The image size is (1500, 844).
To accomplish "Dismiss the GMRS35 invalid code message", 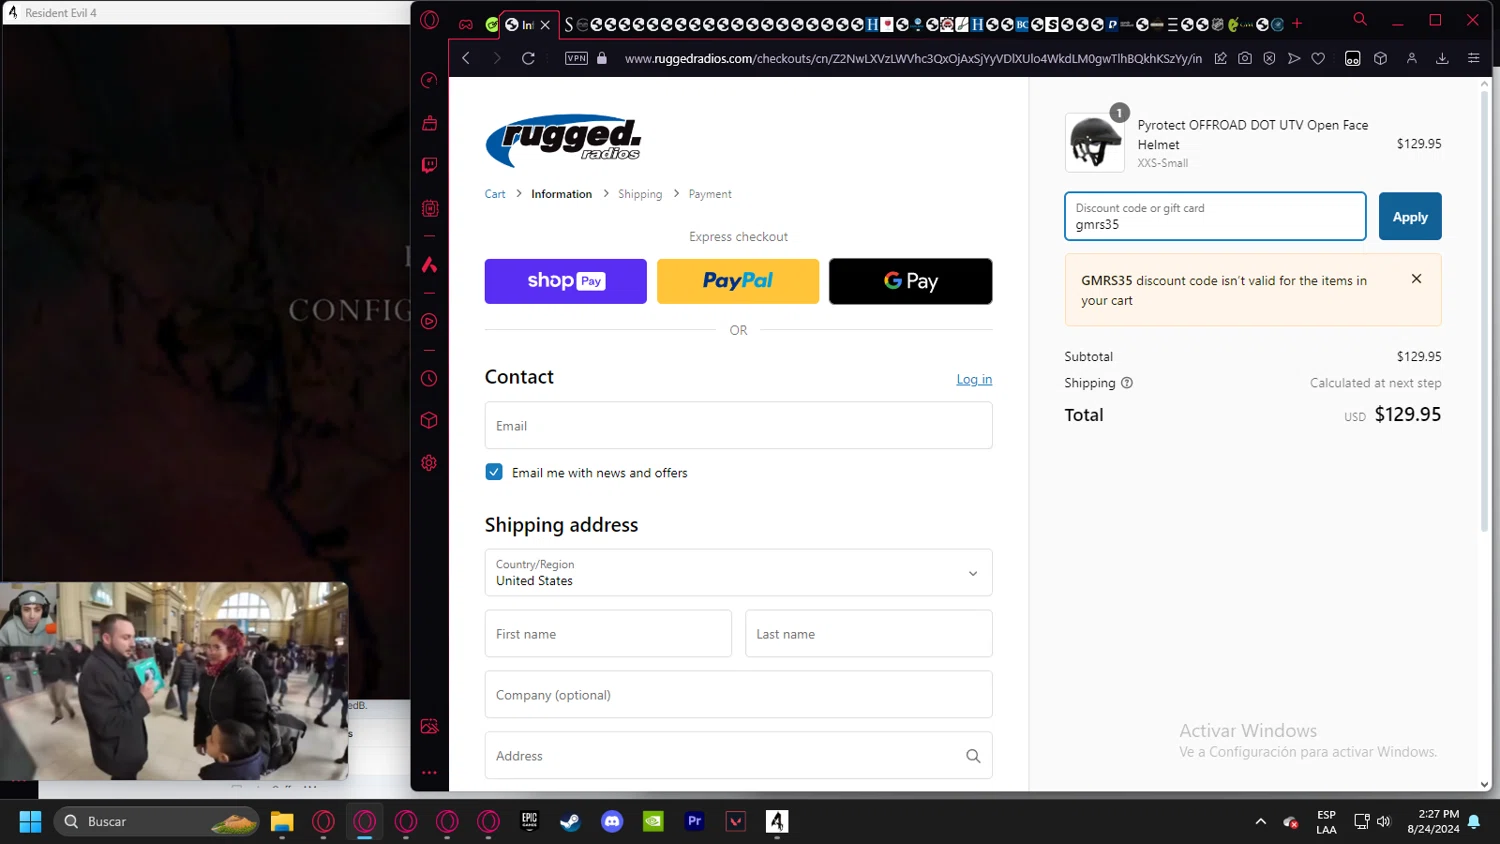I will (1416, 279).
